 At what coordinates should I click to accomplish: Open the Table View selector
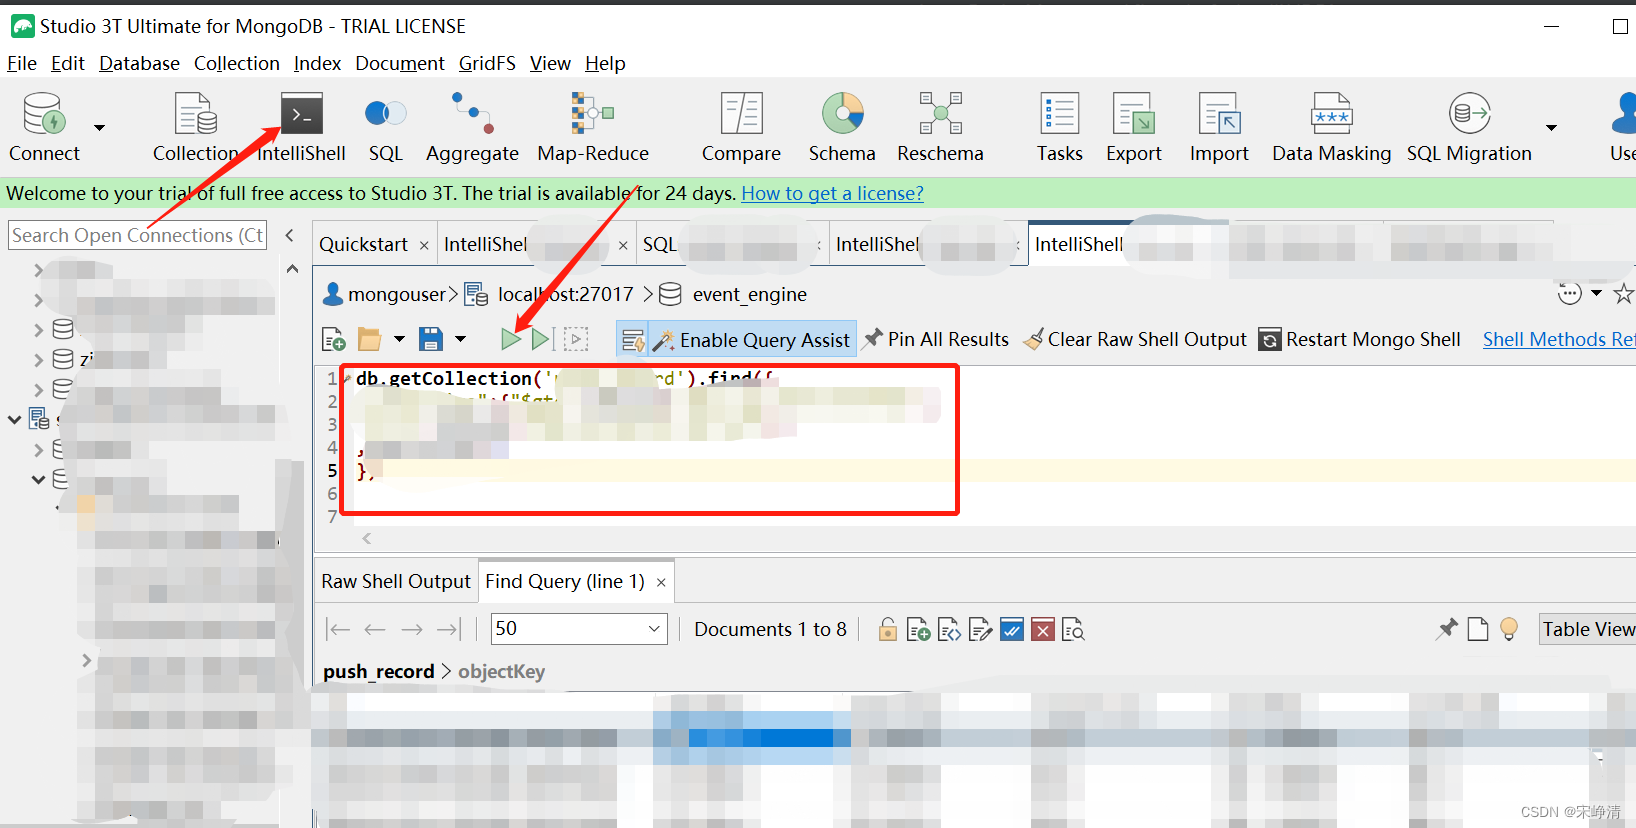pos(1588,629)
